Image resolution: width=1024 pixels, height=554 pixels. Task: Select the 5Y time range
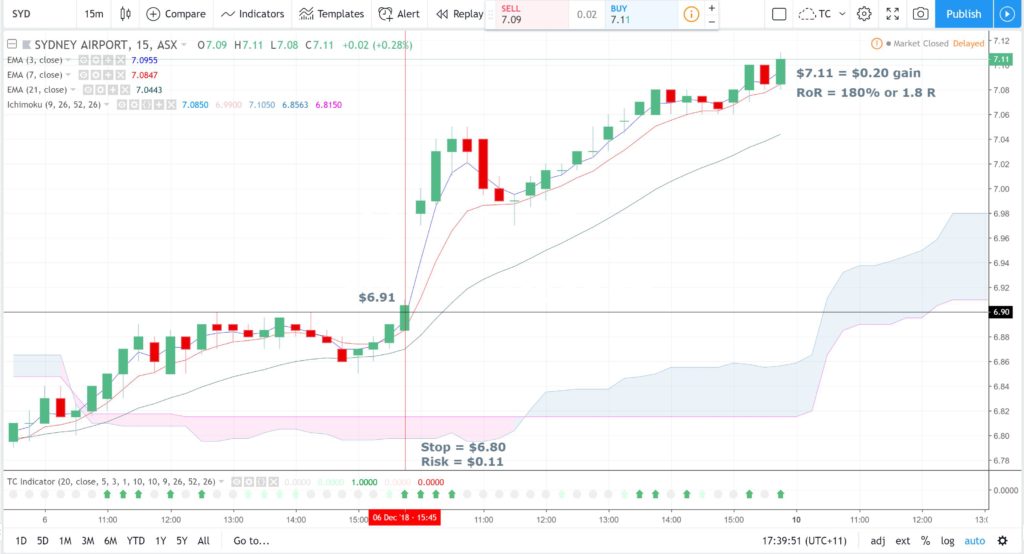[x=182, y=540]
